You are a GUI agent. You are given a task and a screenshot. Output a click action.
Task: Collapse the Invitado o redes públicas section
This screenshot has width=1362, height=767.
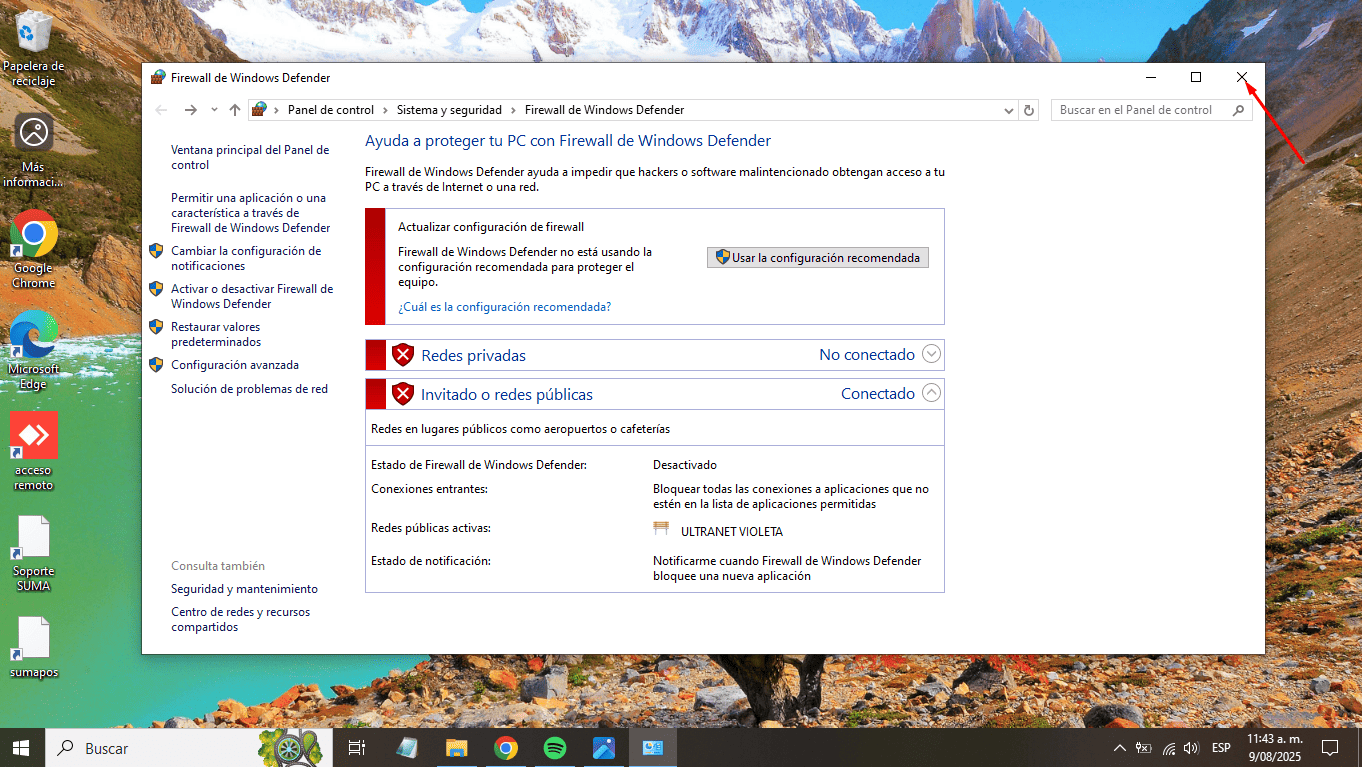click(931, 393)
